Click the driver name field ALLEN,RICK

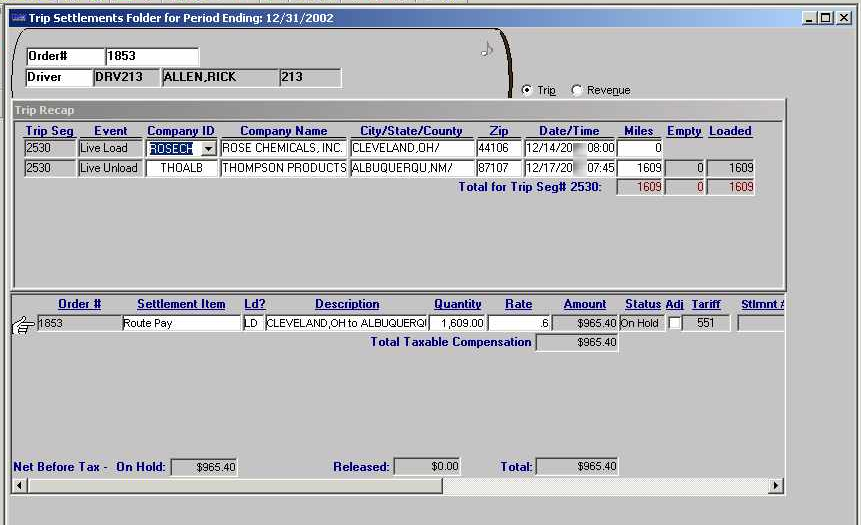pyautogui.click(x=220, y=77)
